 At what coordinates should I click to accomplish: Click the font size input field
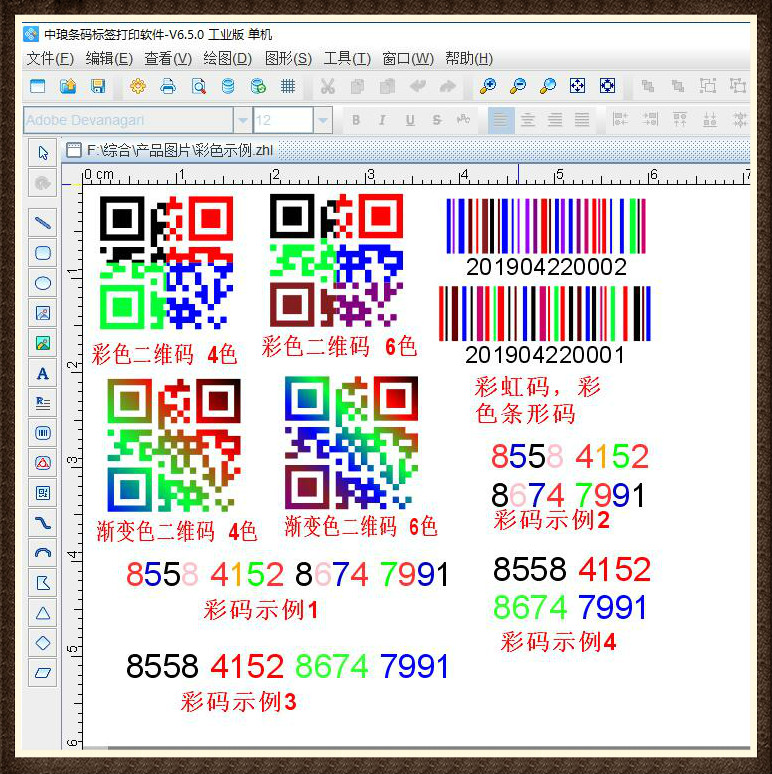(x=283, y=120)
